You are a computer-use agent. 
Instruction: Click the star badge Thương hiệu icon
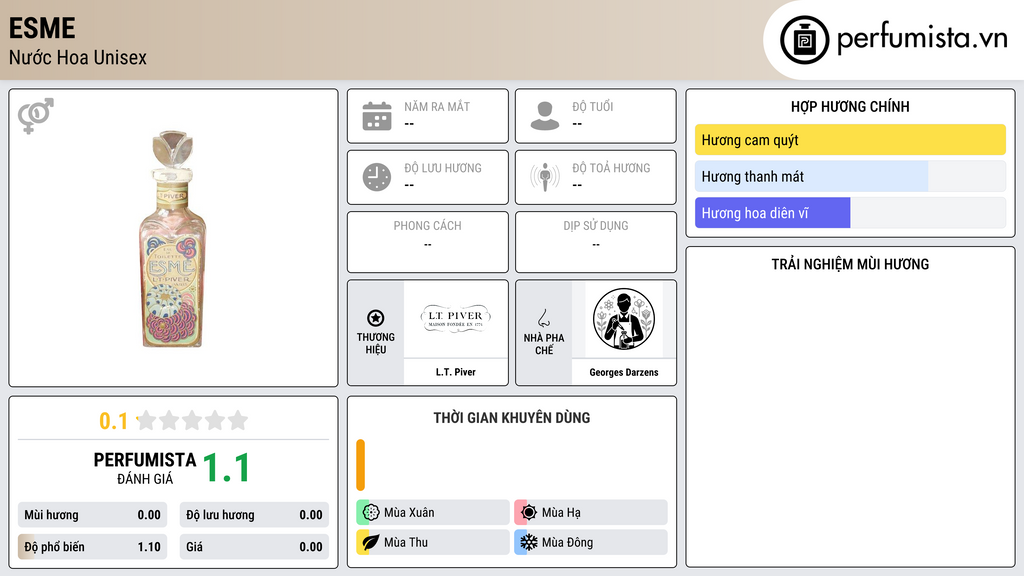[x=376, y=318]
